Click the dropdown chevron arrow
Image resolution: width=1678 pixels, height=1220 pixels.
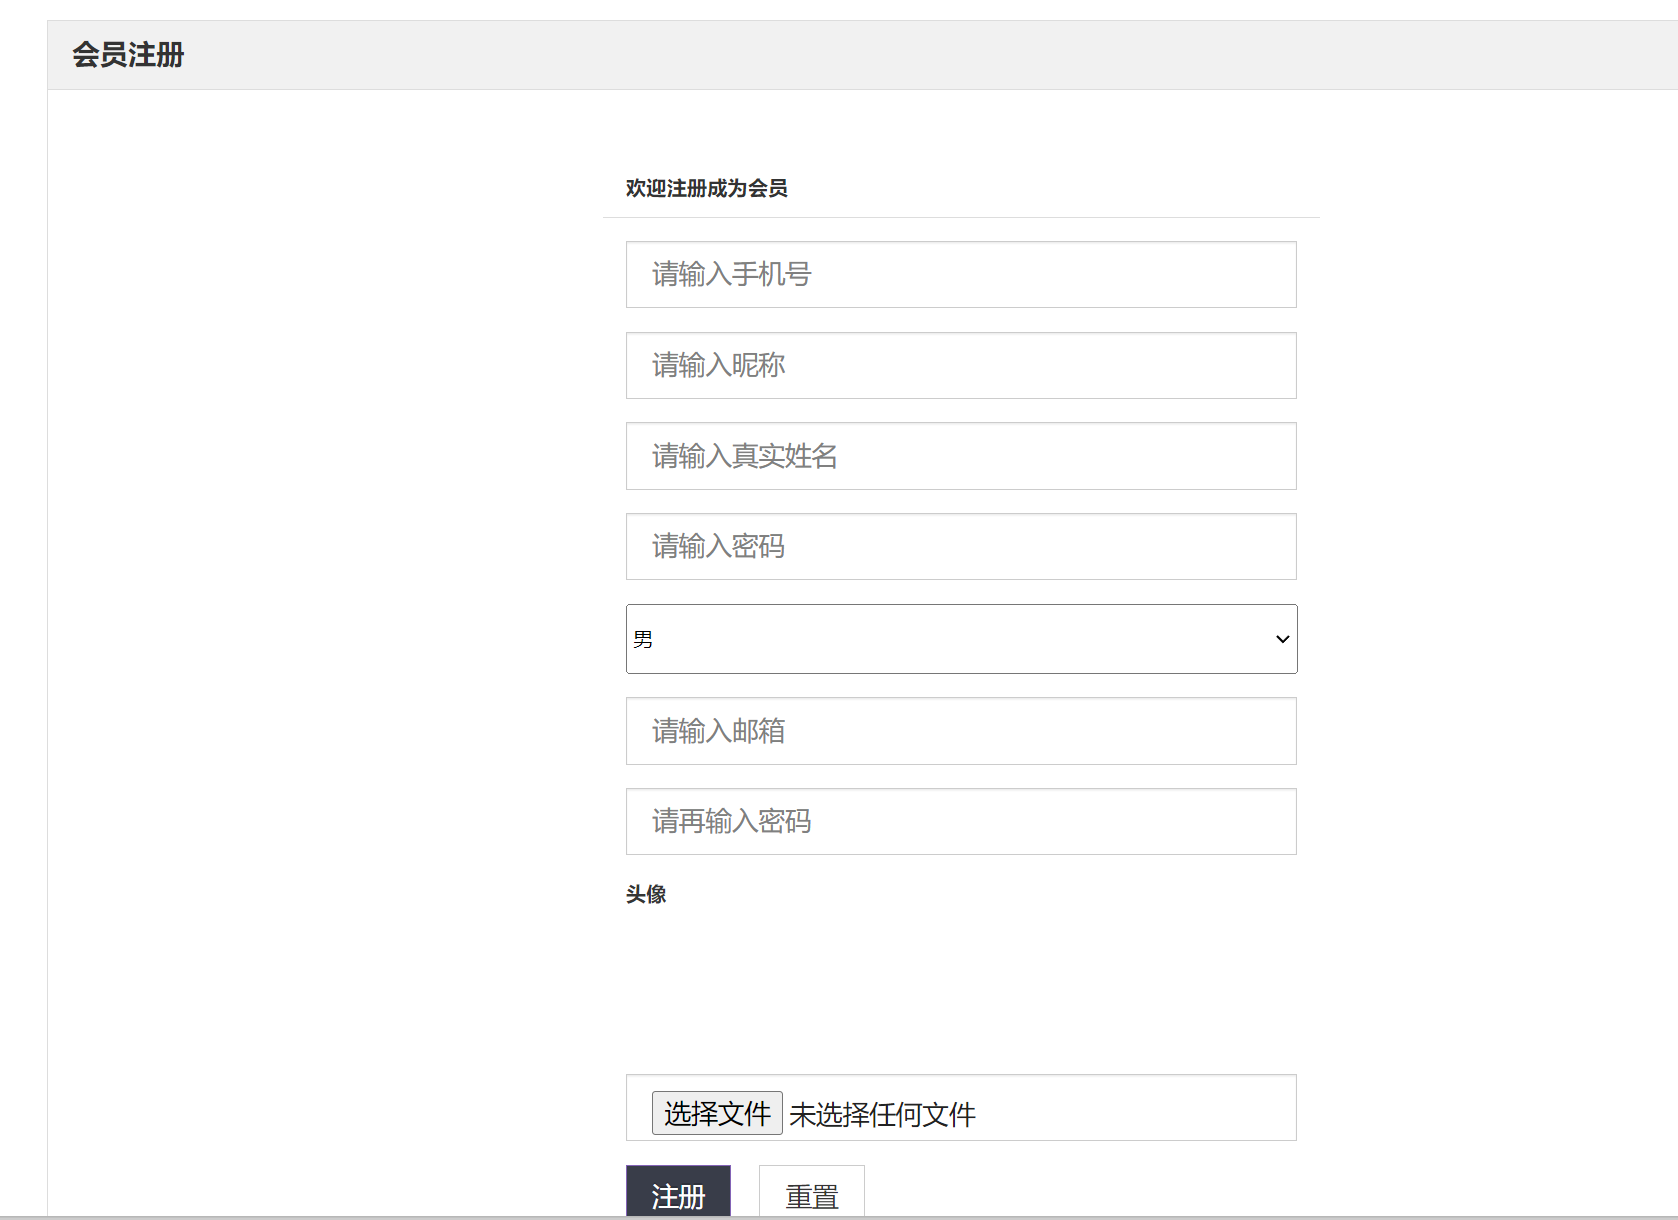[x=1281, y=639]
